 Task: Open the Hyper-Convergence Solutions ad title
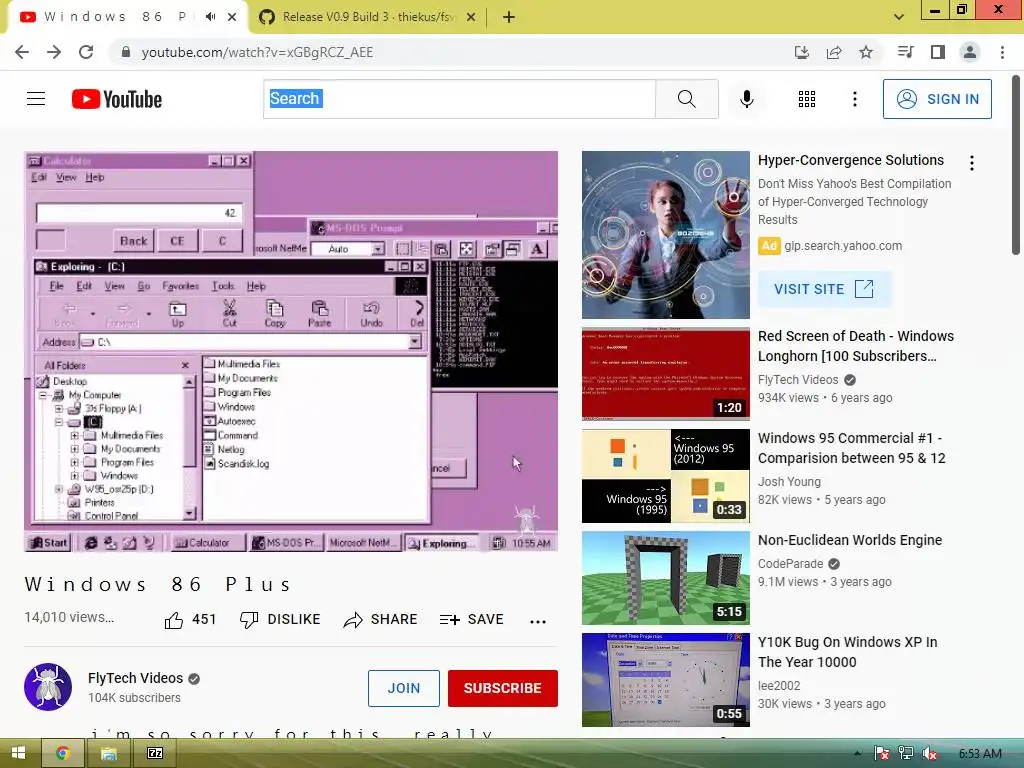pos(850,160)
